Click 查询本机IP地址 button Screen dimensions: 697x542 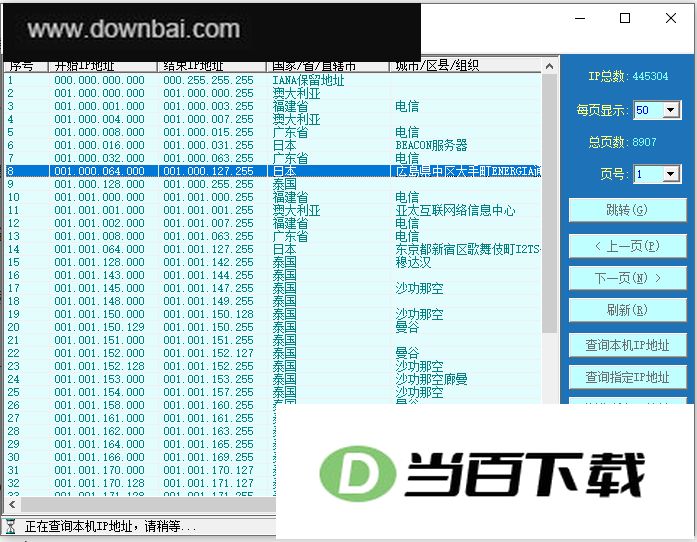tap(627, 345)
